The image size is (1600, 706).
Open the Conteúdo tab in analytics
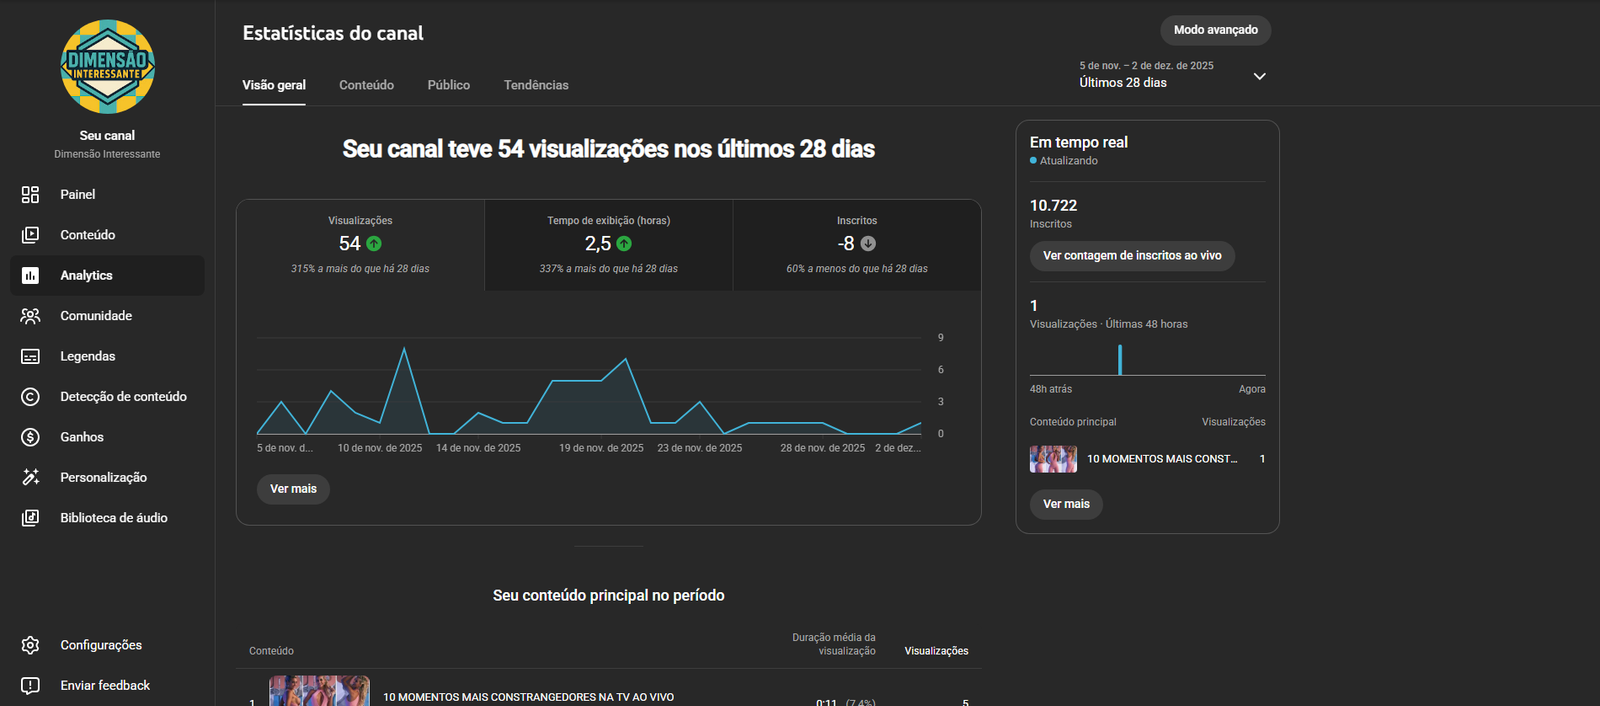pos(366,85)
